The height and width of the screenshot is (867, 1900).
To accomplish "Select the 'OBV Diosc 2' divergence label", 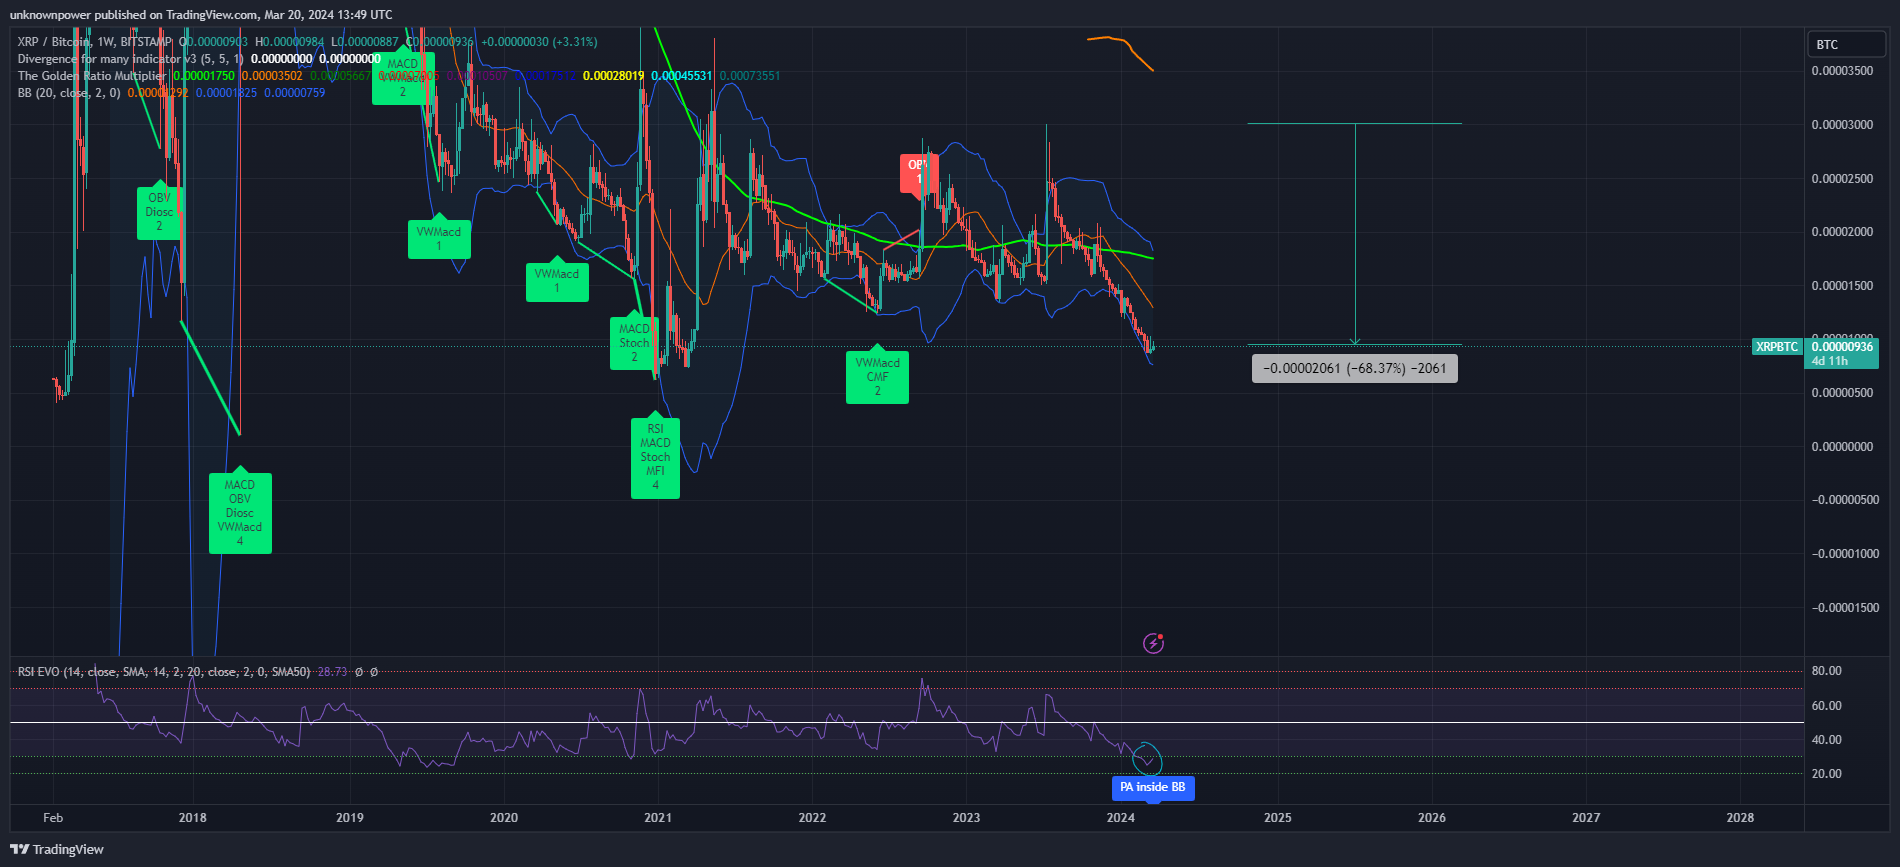I will coord(159,212).
